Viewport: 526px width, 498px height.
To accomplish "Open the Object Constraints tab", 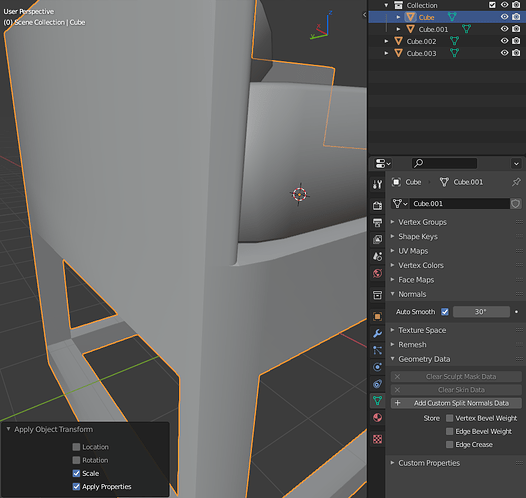I will (x=377, y=384).
